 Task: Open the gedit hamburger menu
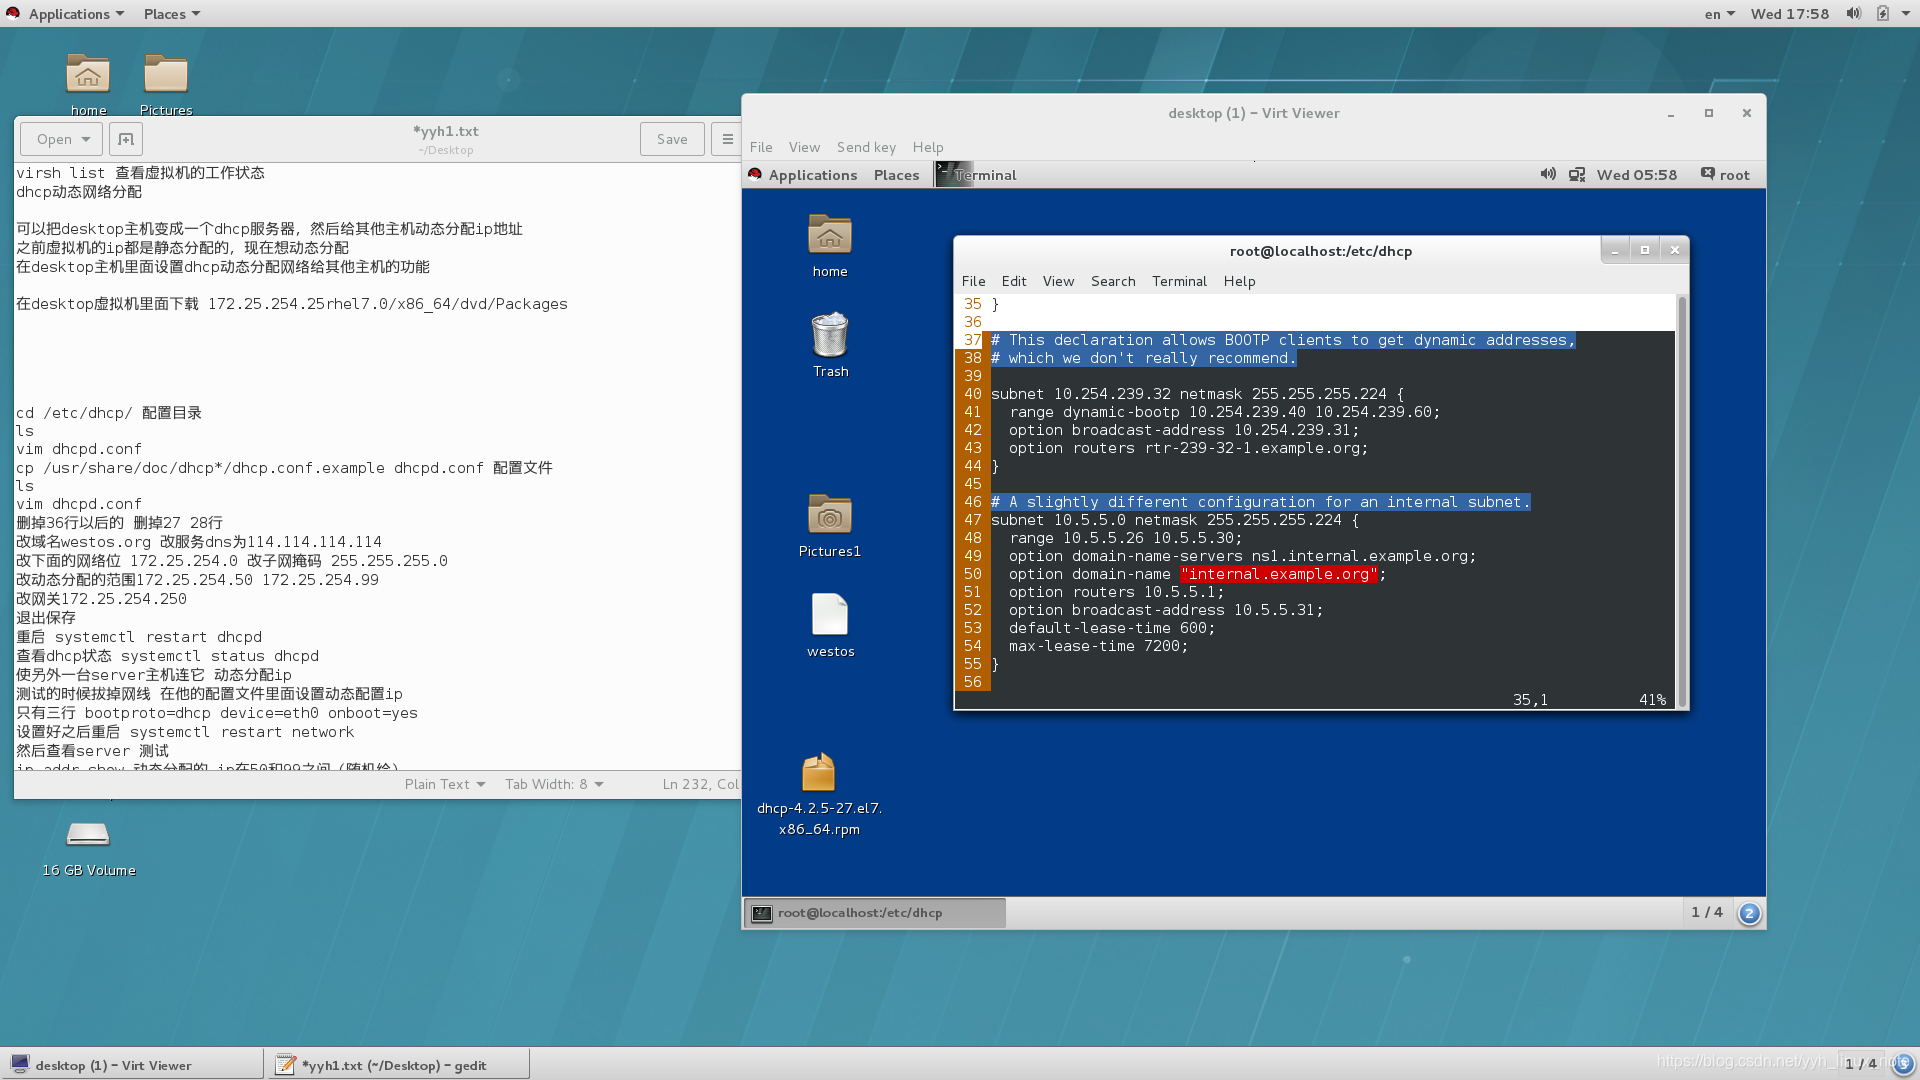[727, 139]
